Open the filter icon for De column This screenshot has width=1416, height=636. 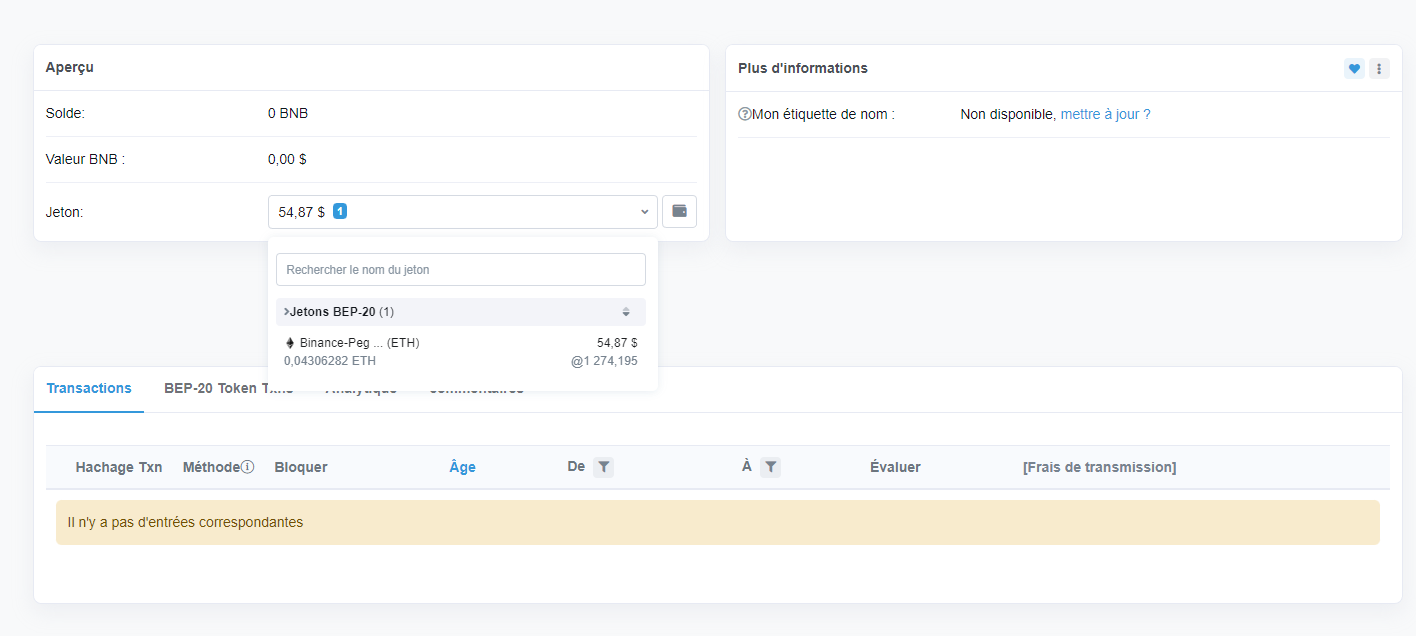(x=603, y=467)
